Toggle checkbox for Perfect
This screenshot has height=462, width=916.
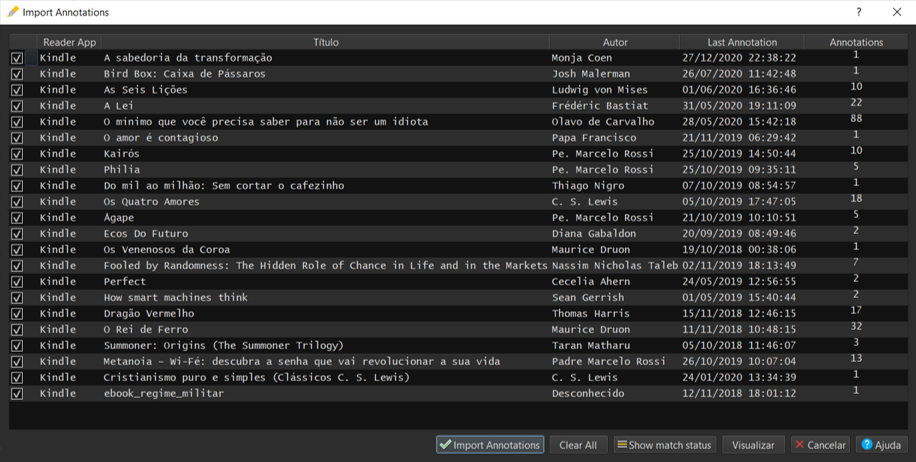pyautogui.click(x=17, y=282)
